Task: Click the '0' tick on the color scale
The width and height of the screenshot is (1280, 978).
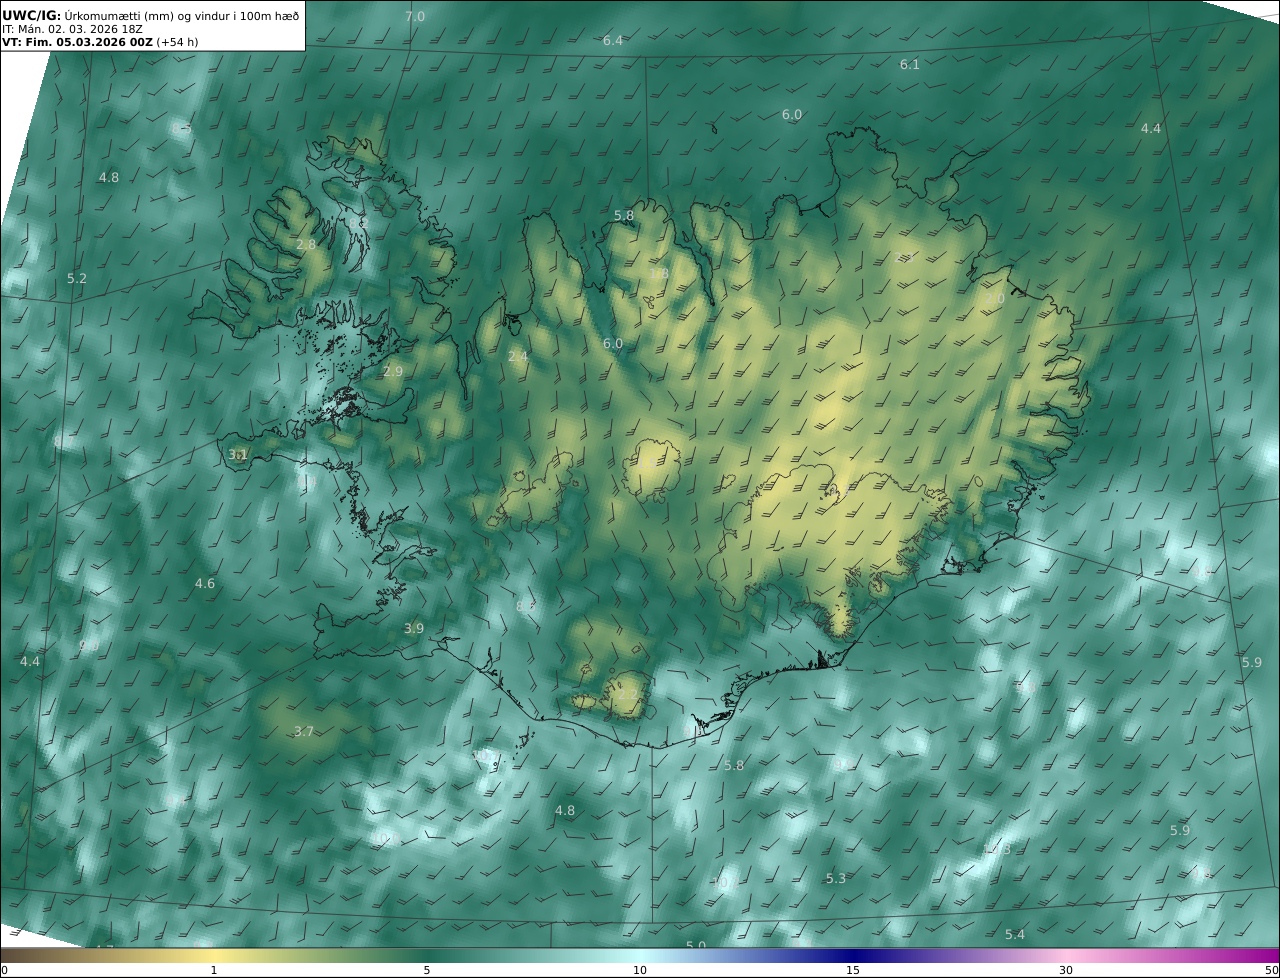Action: click(4, 970)
